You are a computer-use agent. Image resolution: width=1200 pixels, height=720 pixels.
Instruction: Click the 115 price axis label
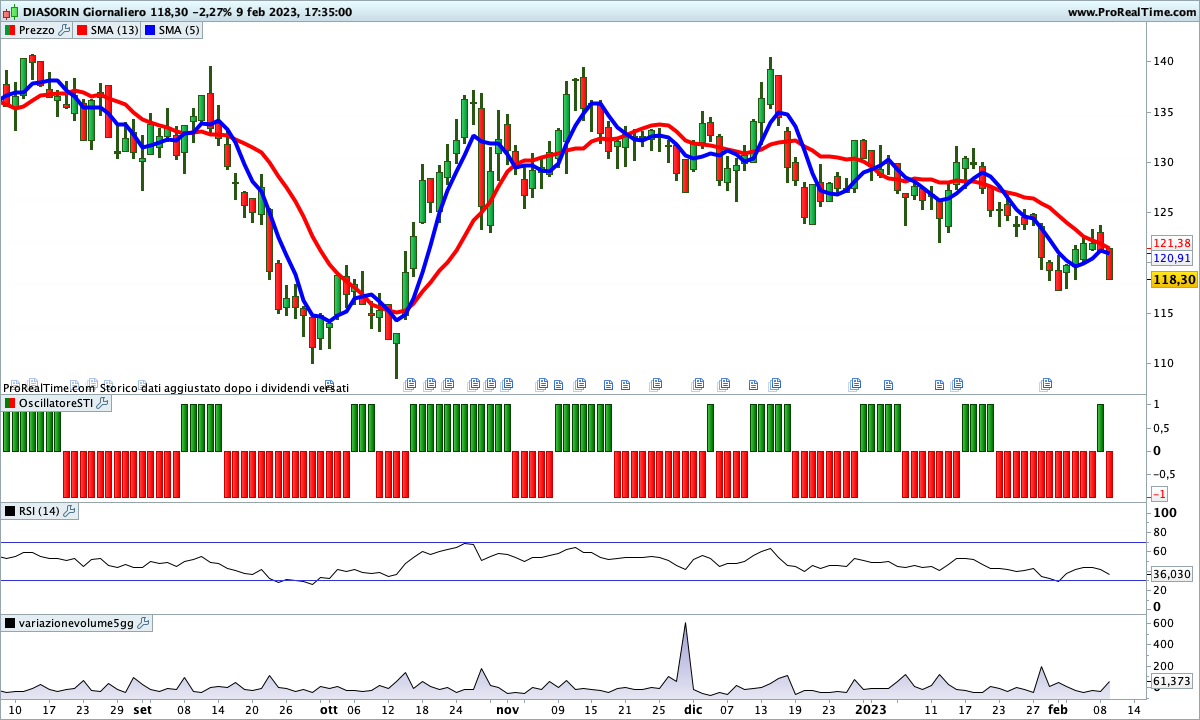click(x=1163, y=313)
